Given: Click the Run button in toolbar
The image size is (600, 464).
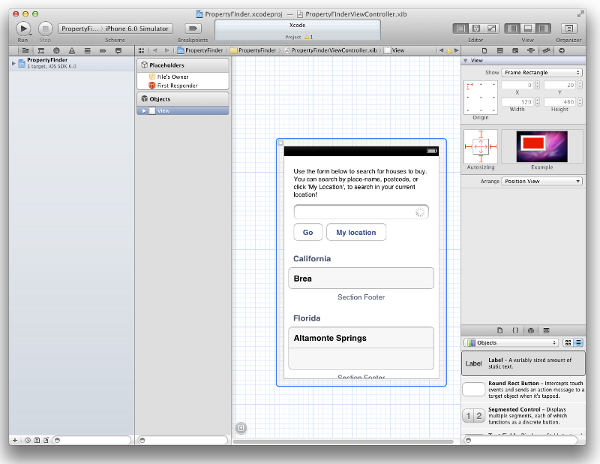Looking at the screenshot, I should tap(23, 28).
